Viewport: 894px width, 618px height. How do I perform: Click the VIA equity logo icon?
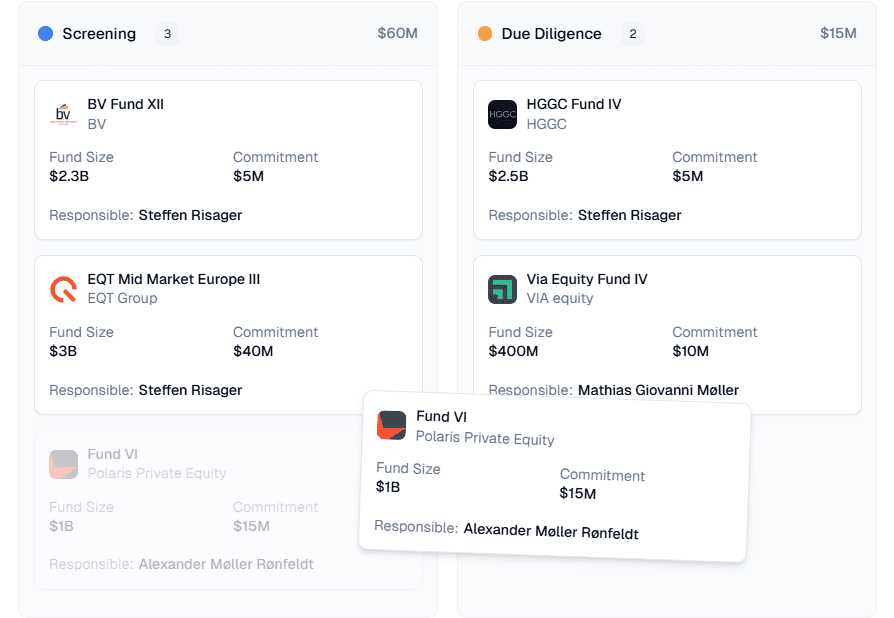coord(502,289)
